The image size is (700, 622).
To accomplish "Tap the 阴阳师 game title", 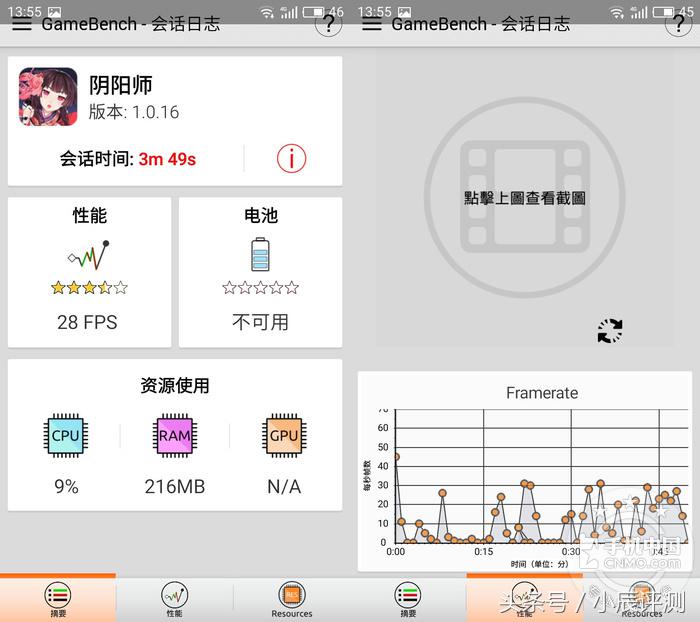I will click(121, 85).
